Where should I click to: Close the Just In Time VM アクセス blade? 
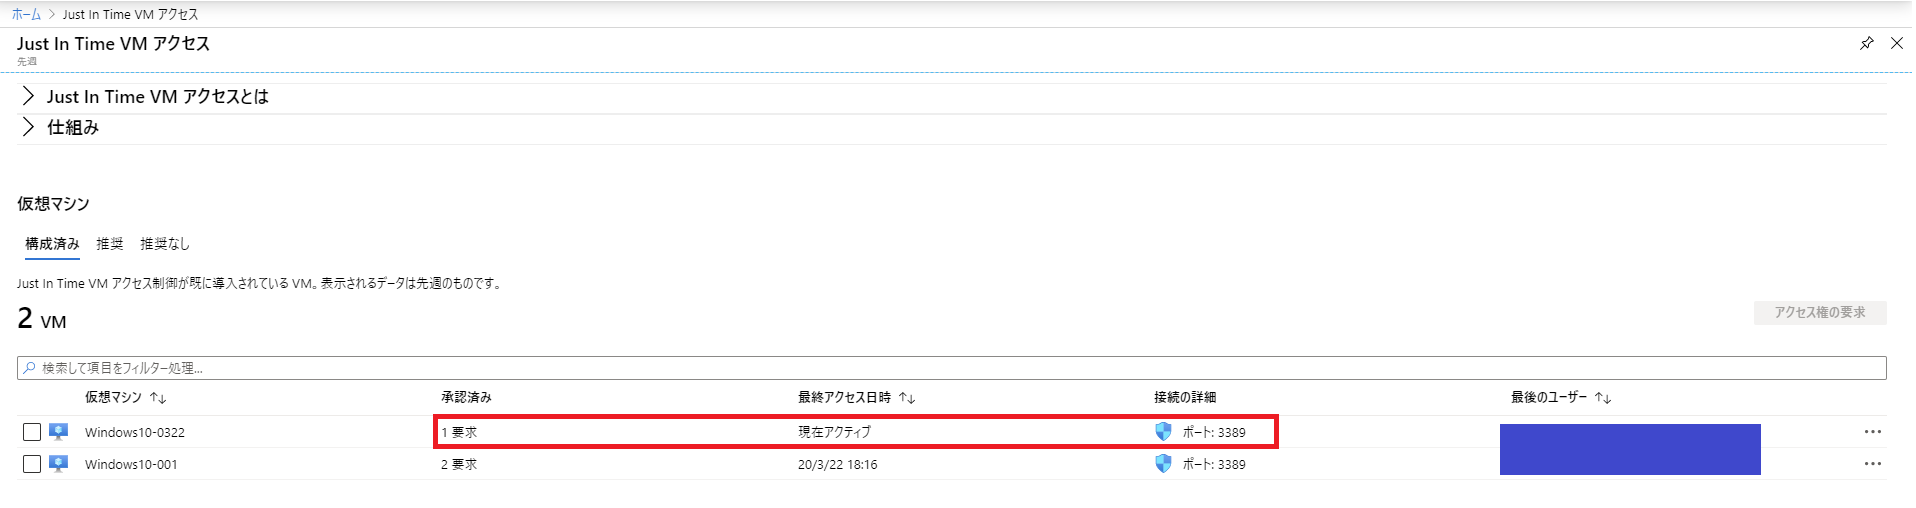point(1896,43)
